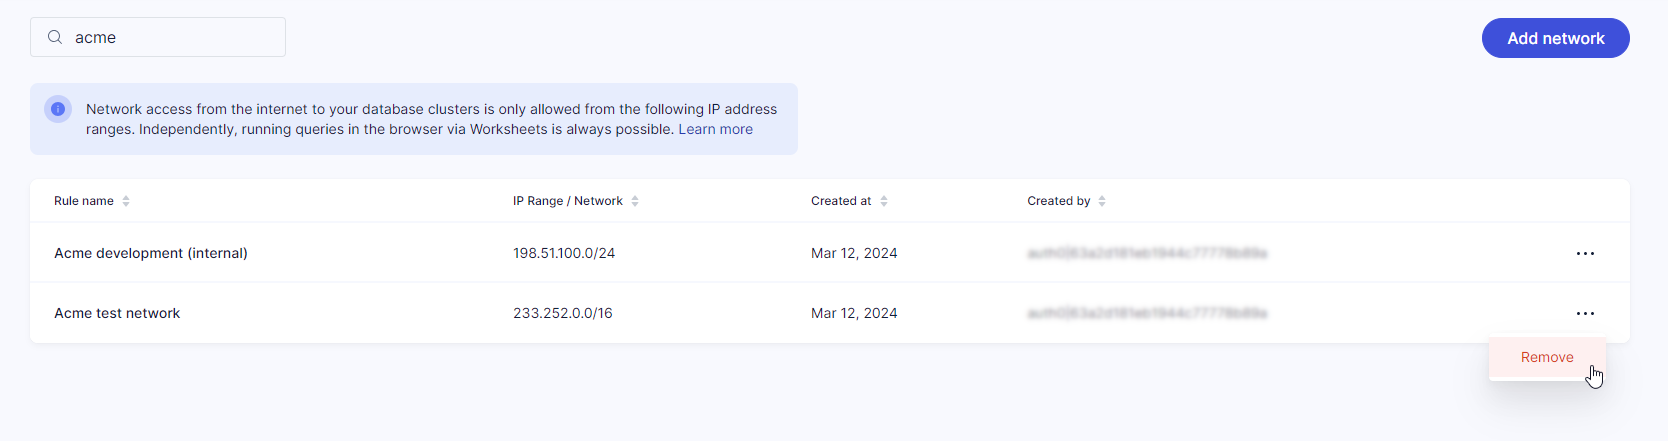This screenshot has width=1668, height=441.
Task: Click the Rule name column header label
Action: (84, 201)
